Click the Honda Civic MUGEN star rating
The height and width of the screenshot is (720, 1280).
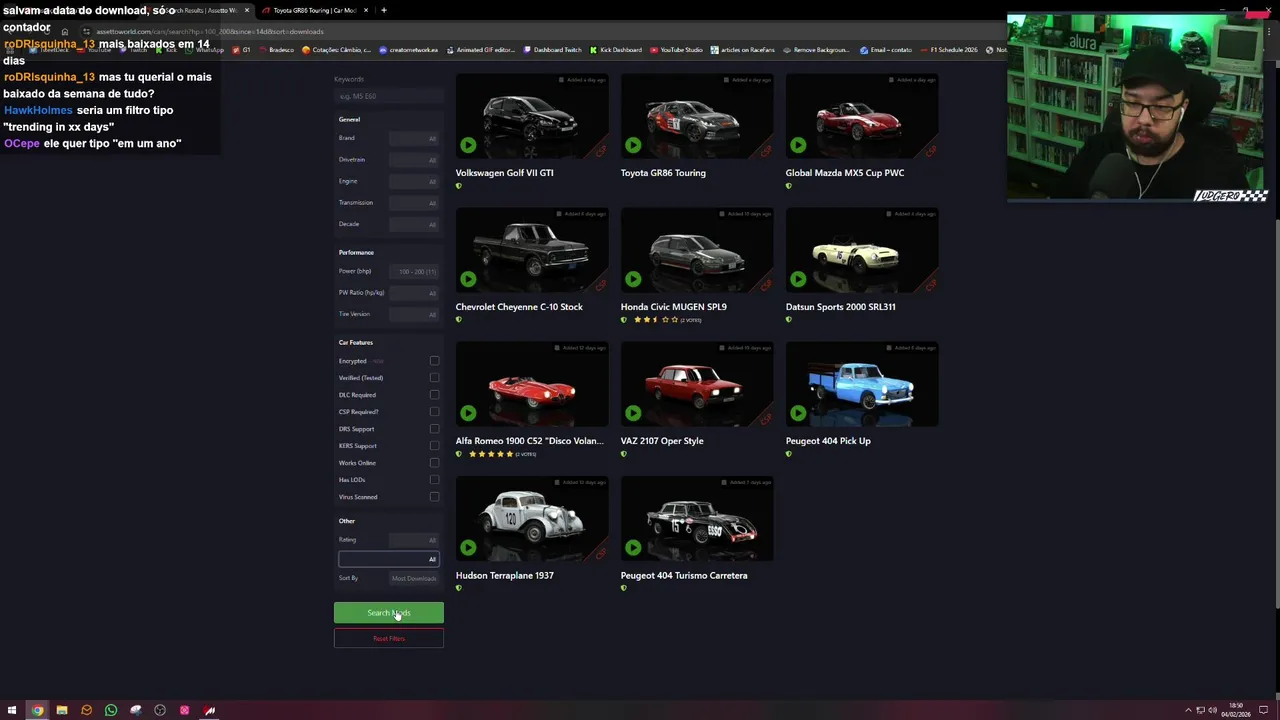tap(655, 320)
